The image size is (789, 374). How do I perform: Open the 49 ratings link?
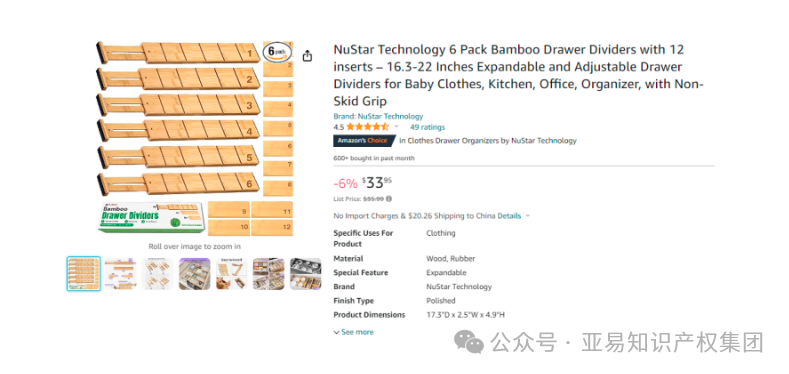coord(427,127)
